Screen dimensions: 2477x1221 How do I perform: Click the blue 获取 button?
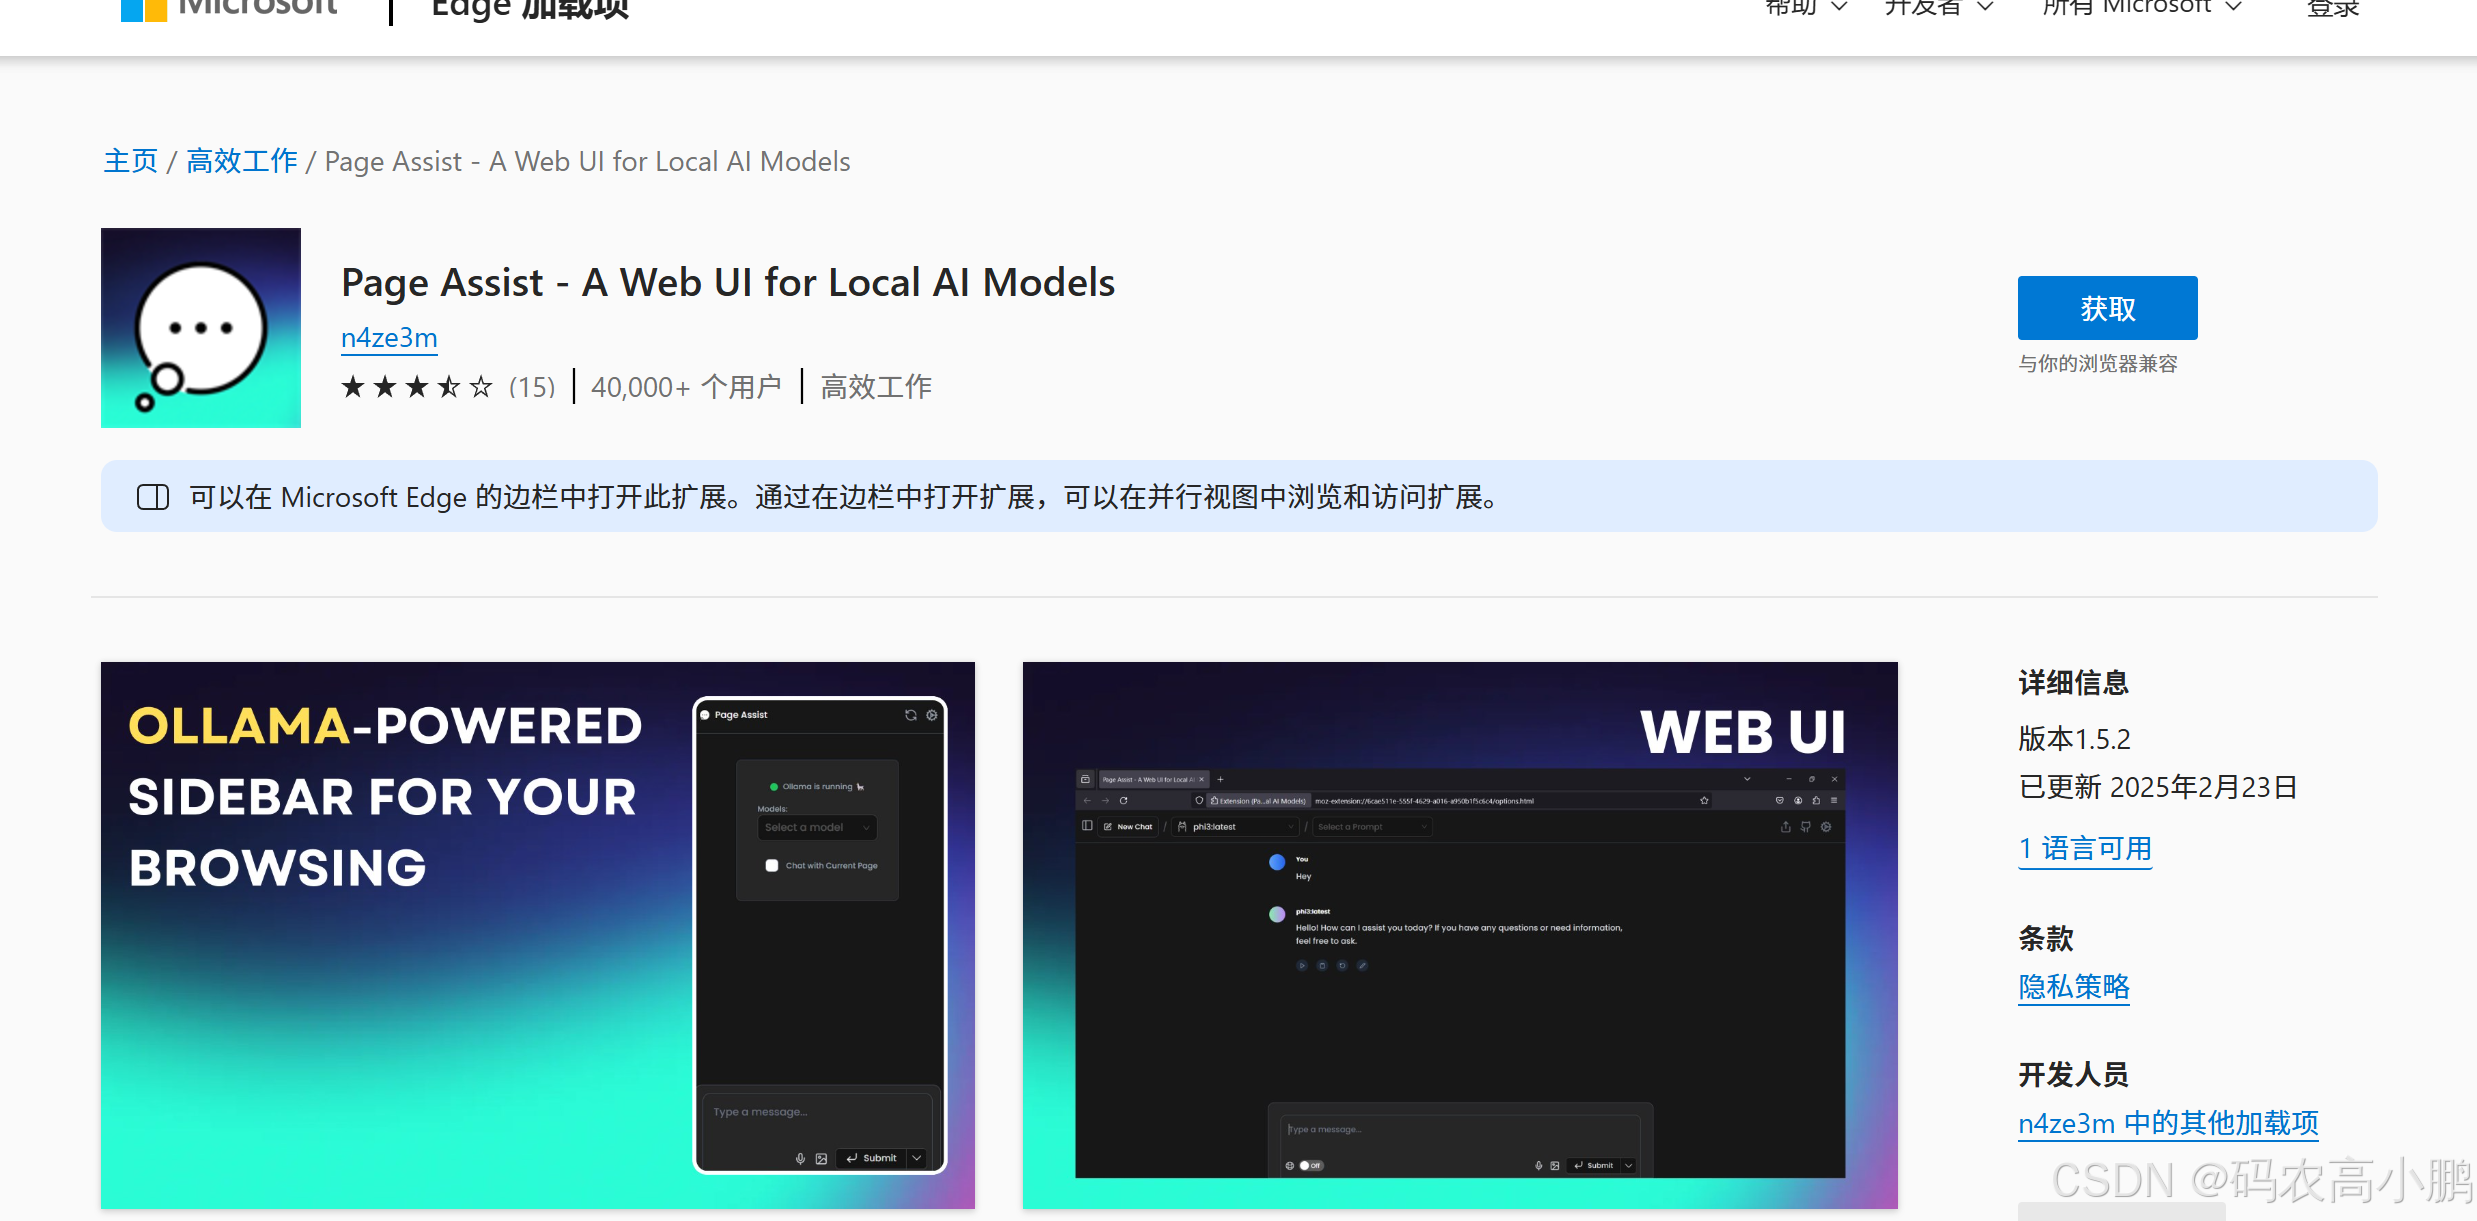pos(2107,308)
